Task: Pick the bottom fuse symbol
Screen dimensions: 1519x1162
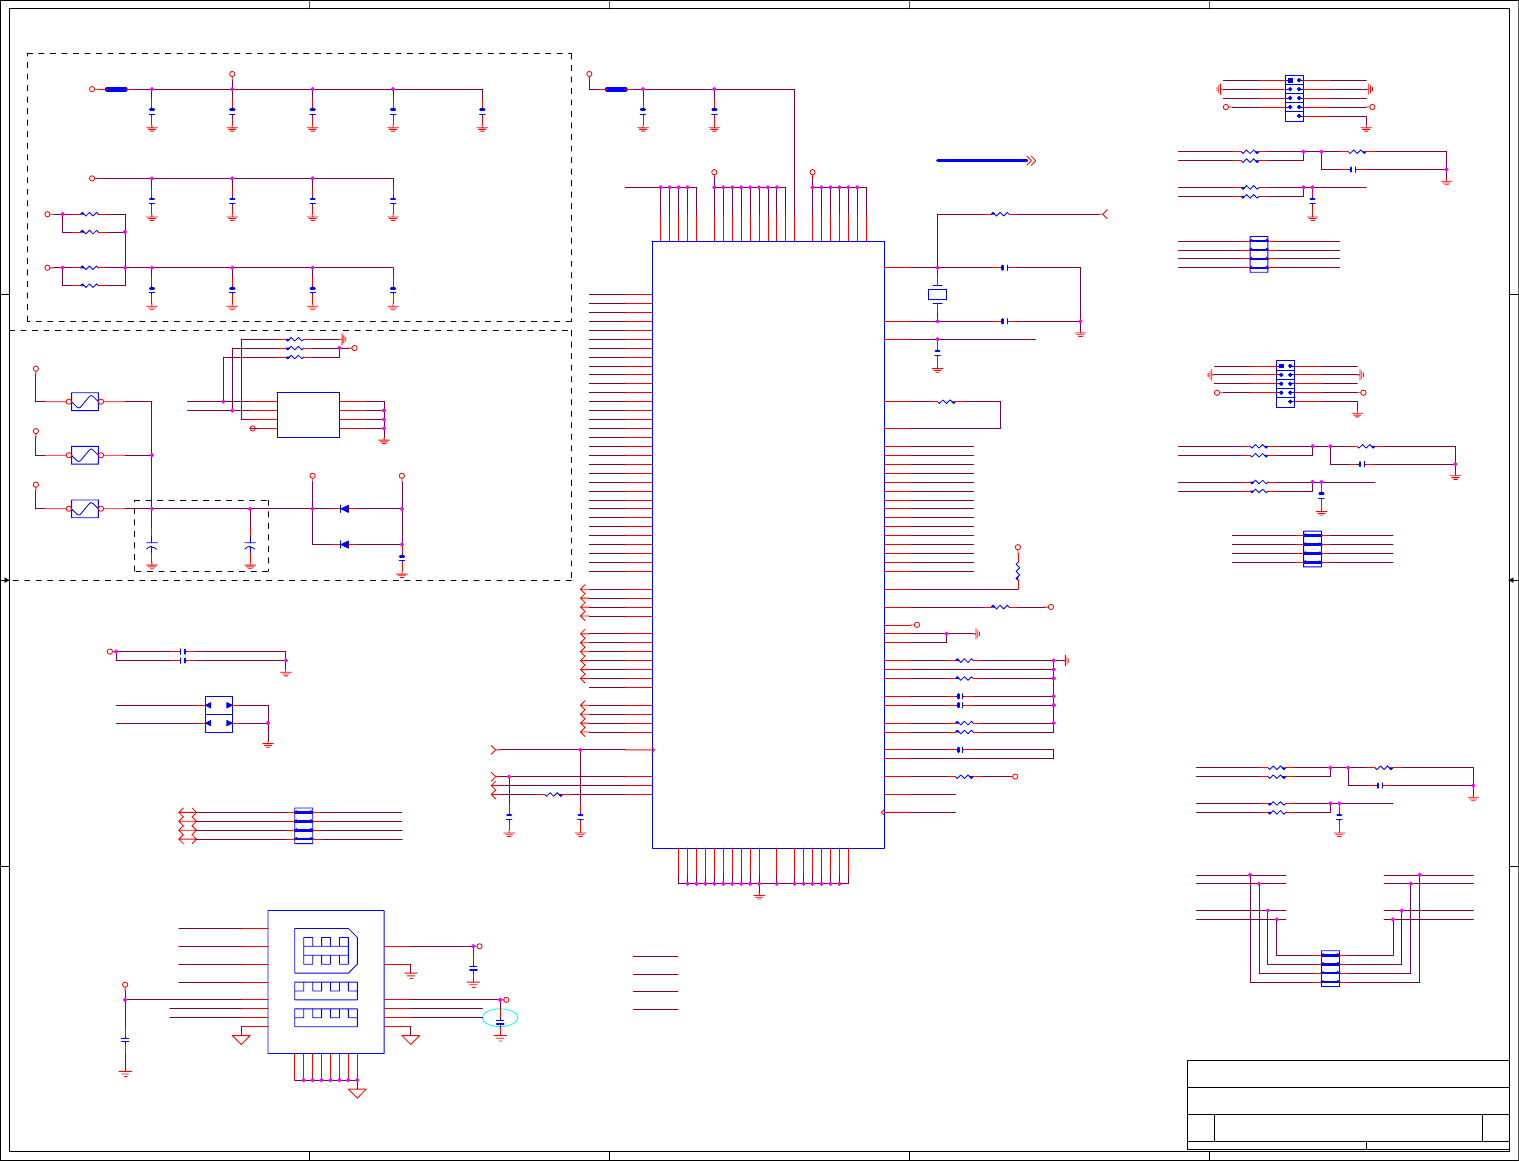Action: (x=85, y=509)
